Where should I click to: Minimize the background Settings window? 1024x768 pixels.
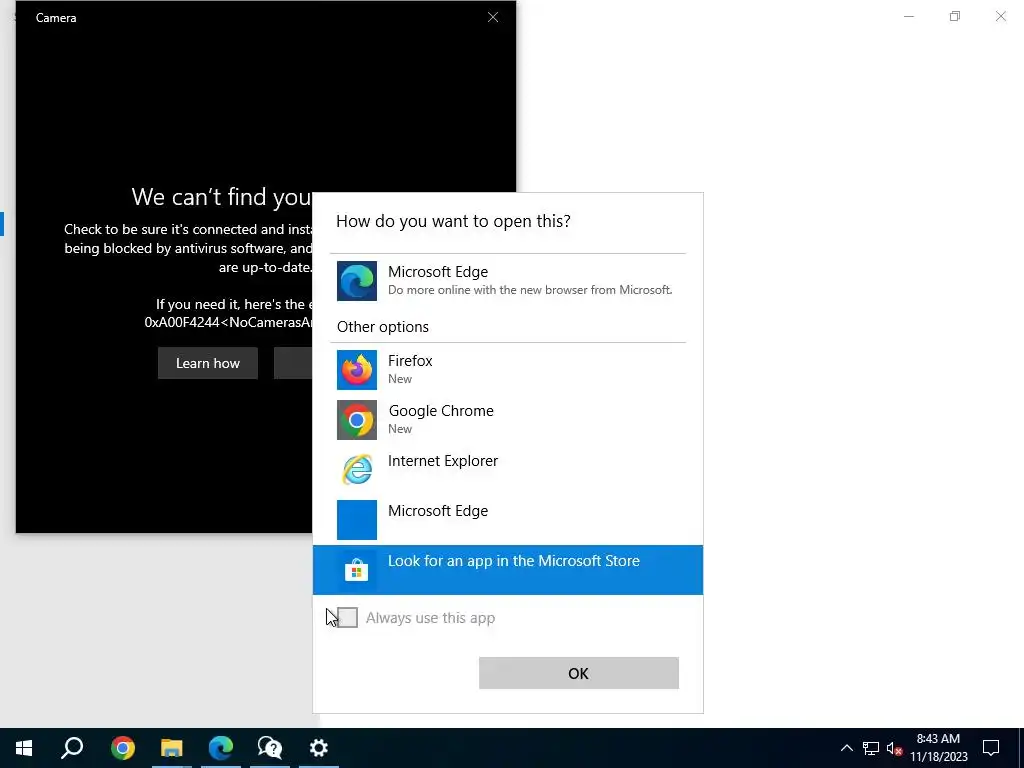click(909, 16)
